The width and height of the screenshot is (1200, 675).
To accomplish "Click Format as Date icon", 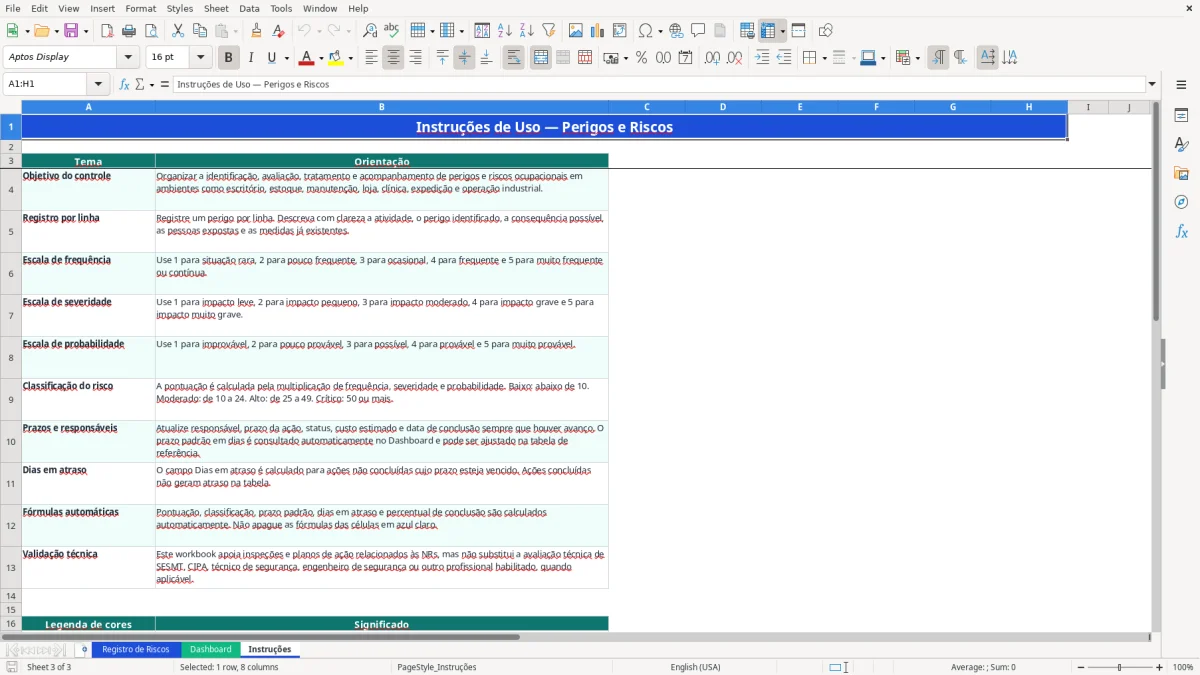I will 685,58.
